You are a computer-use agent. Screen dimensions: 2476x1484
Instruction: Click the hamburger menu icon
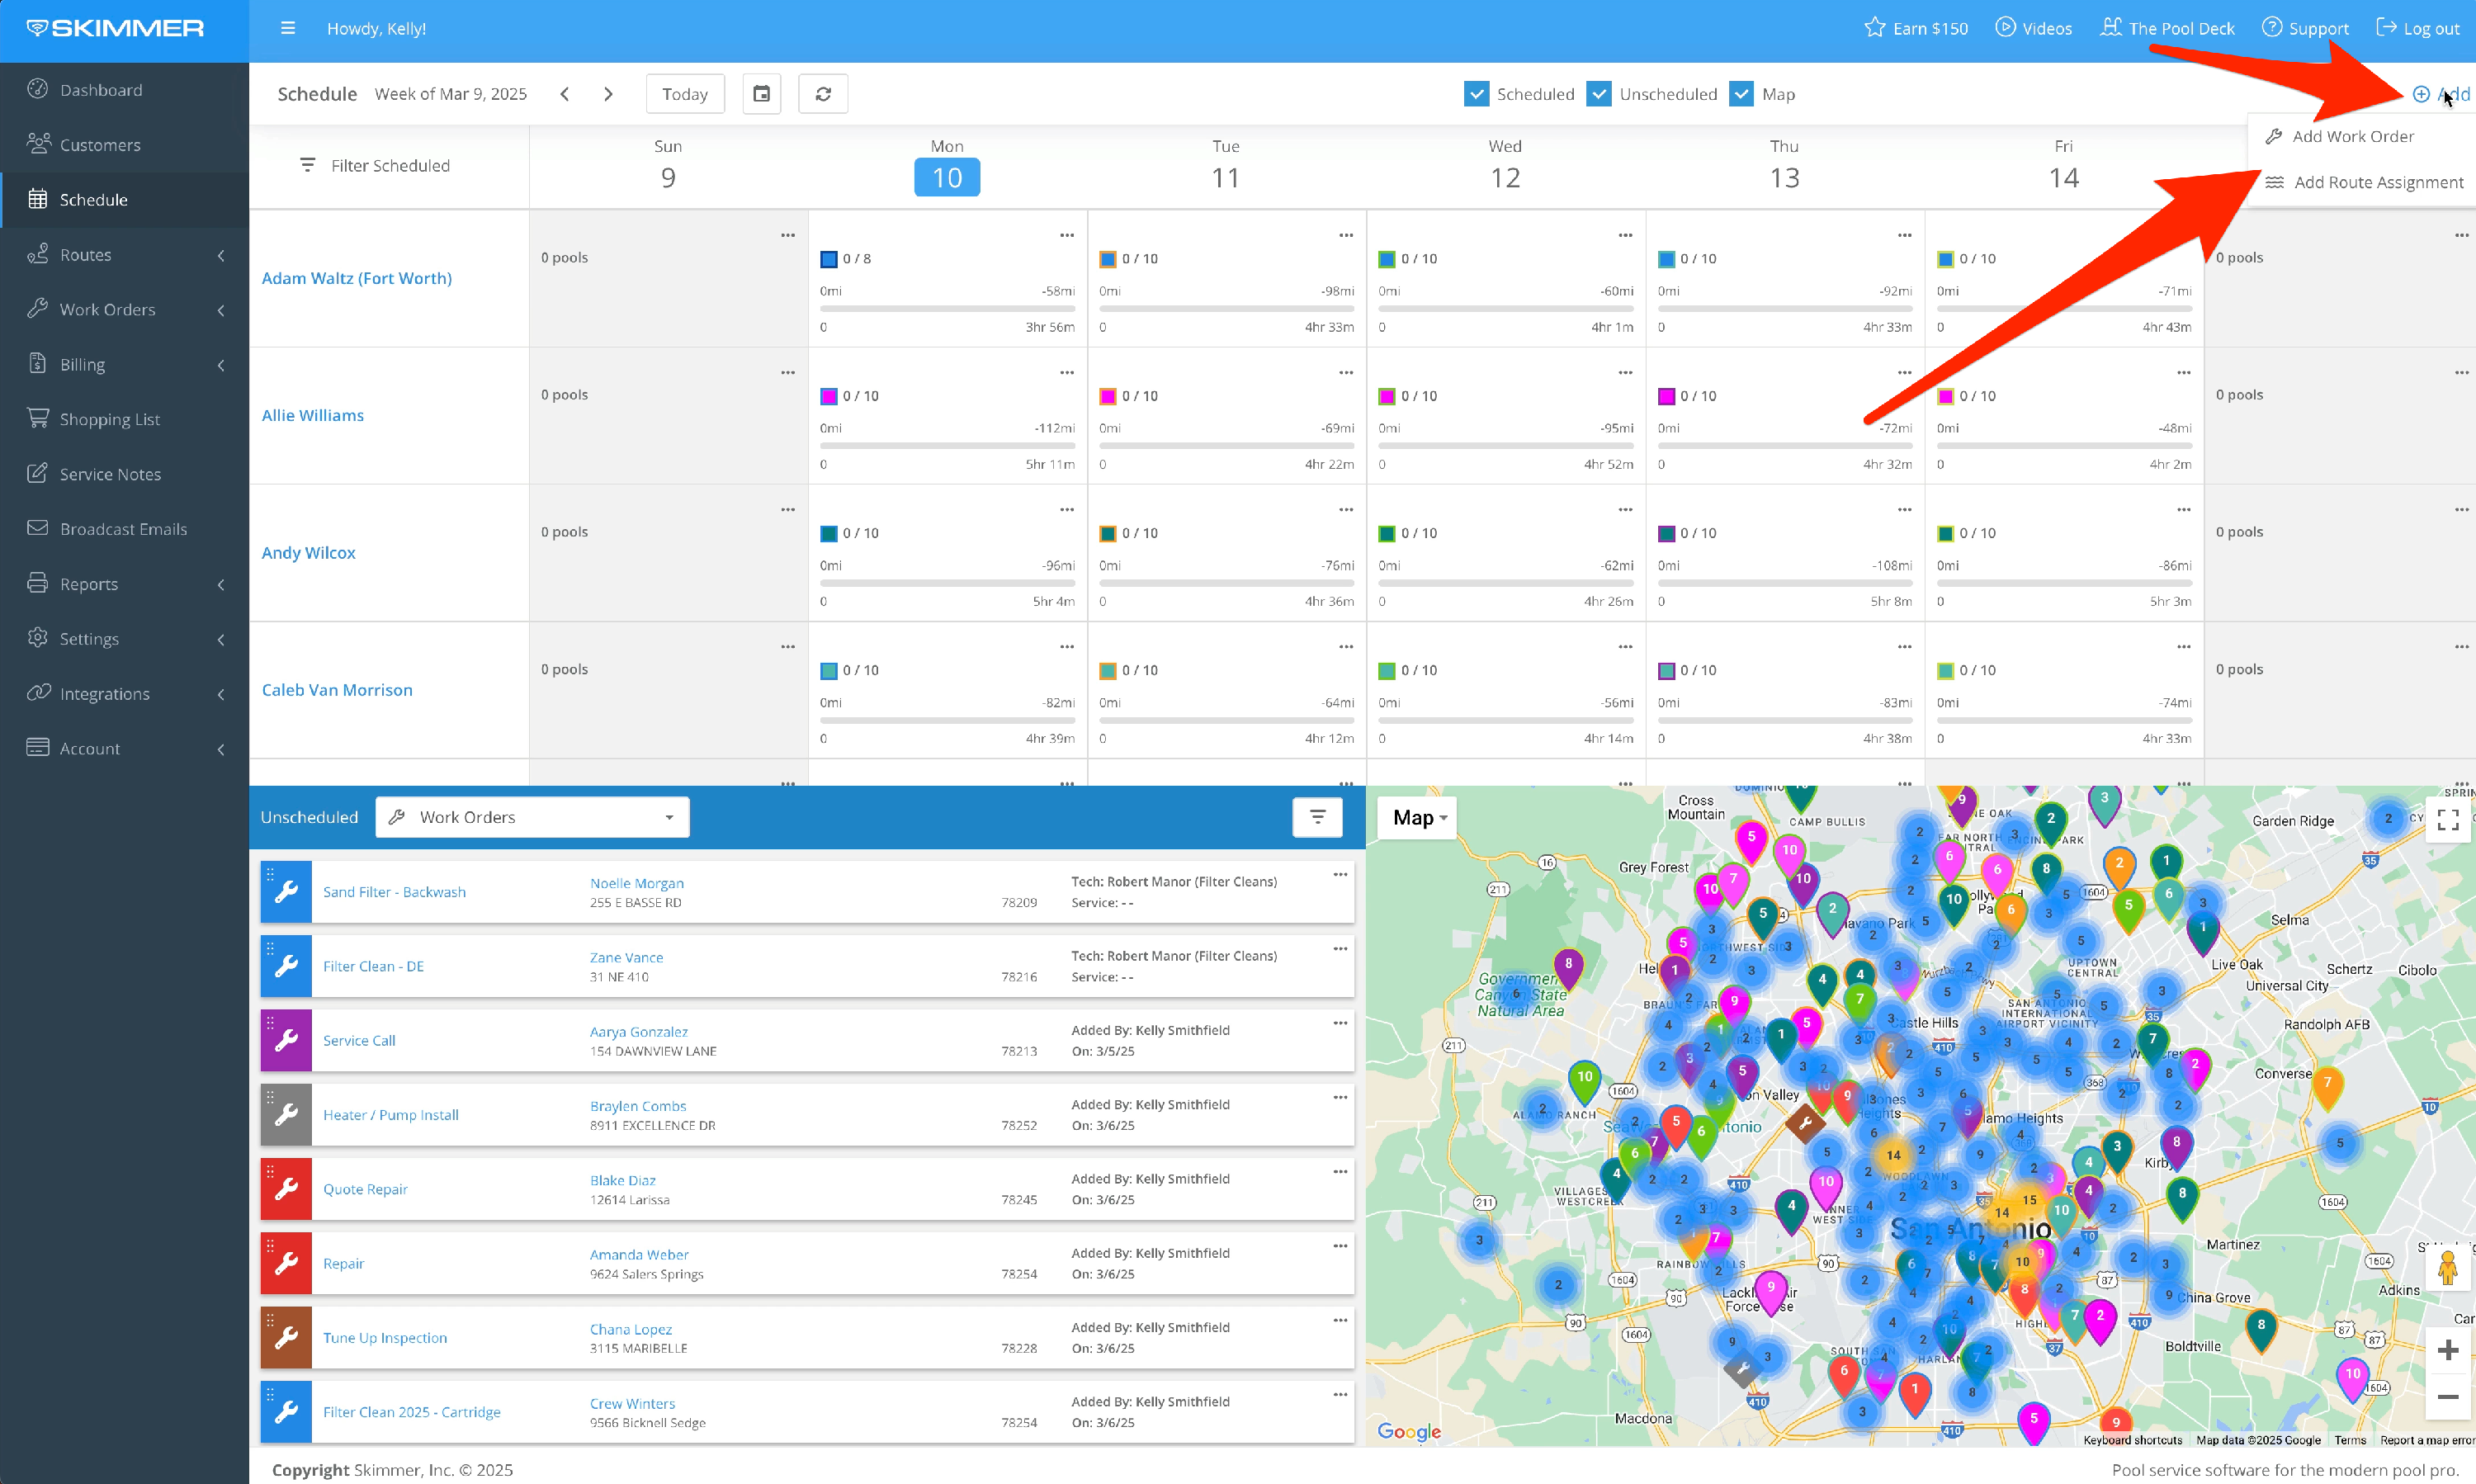(x=288, y=28)
